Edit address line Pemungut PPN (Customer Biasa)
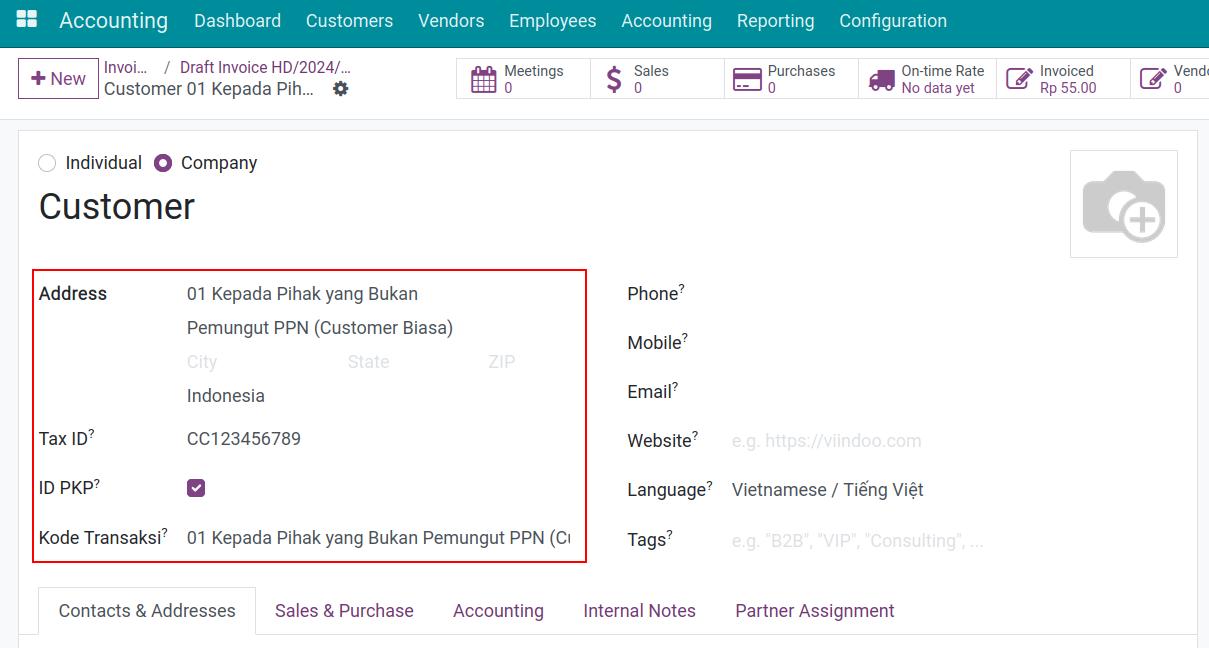This screenshot has height=648, width=1209. coord(378,328)
